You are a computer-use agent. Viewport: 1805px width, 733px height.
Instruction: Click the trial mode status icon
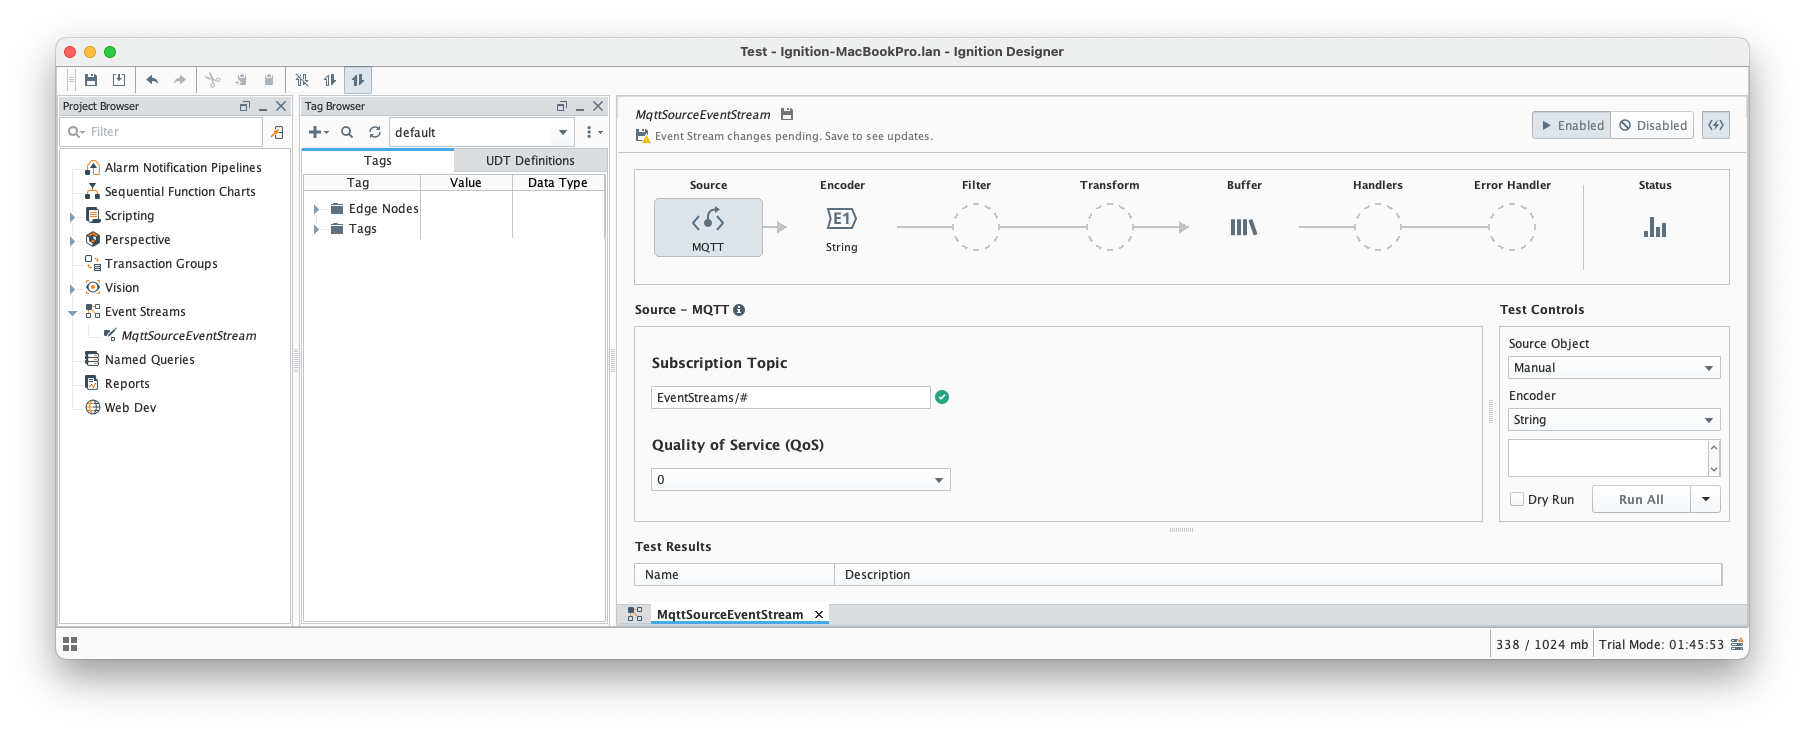(x=1738, y=644)
